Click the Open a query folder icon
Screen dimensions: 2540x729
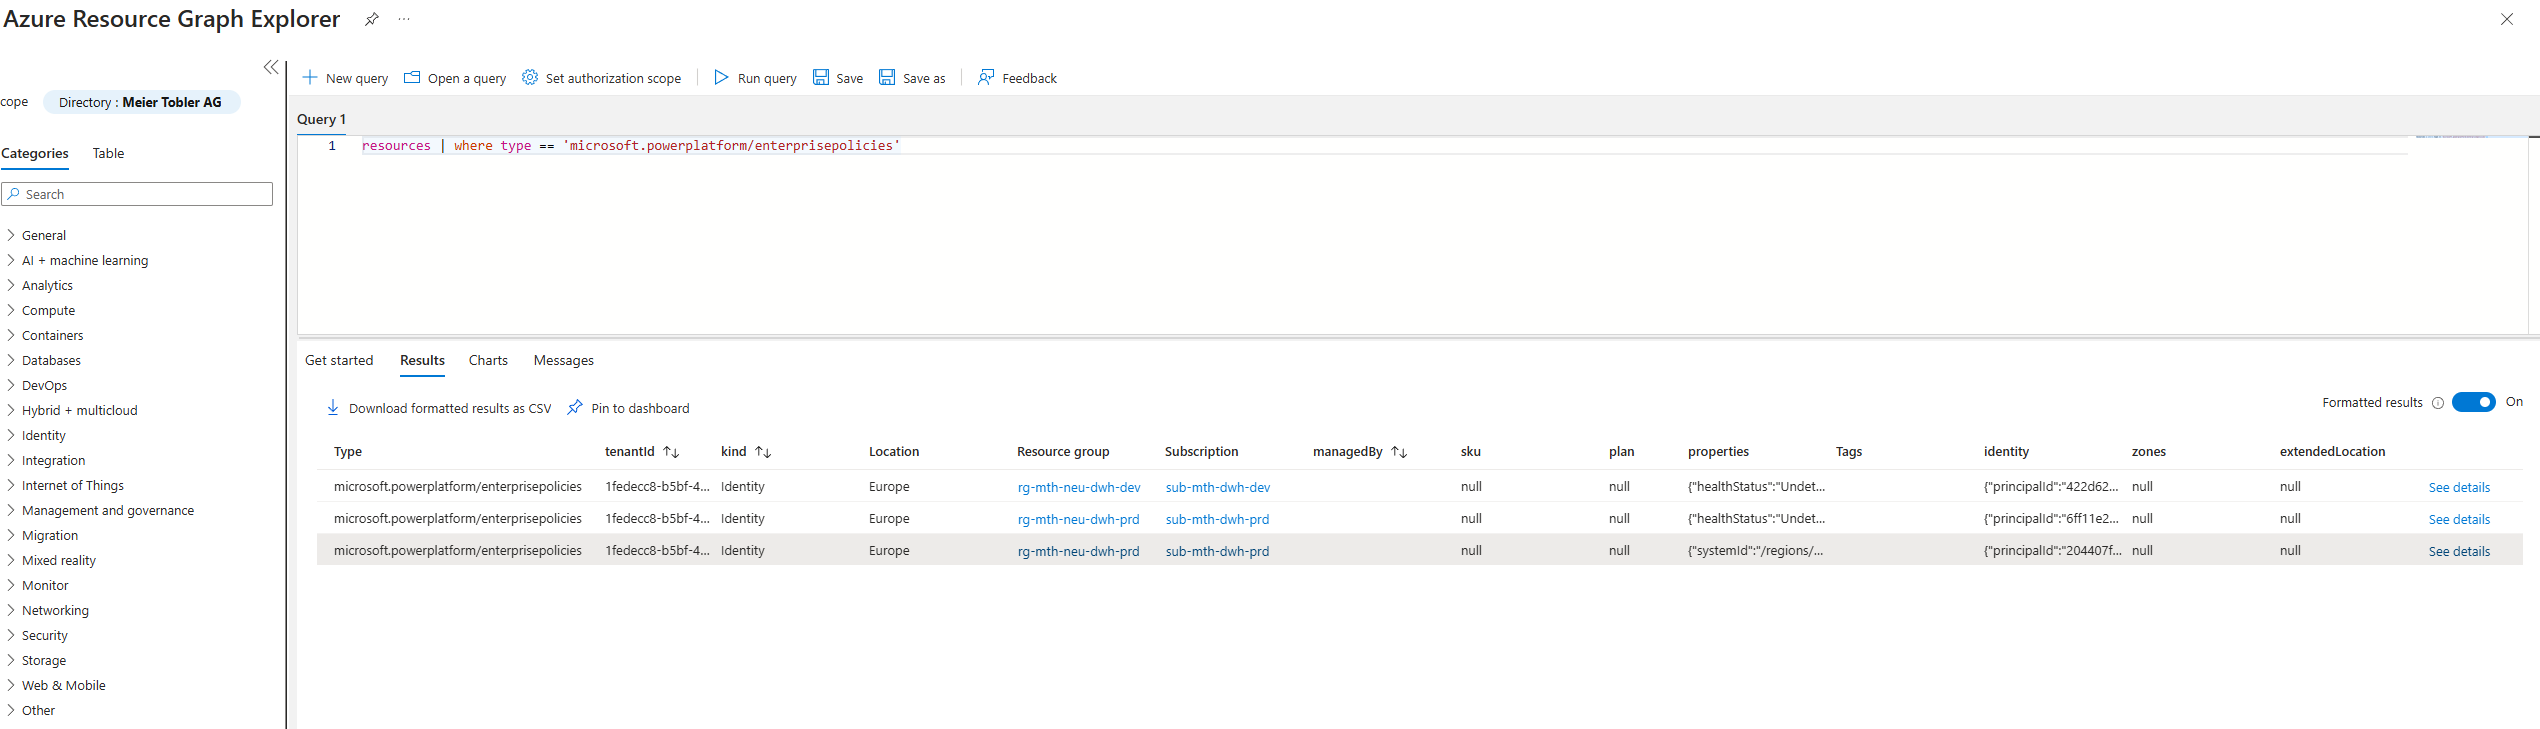point(412,77)
